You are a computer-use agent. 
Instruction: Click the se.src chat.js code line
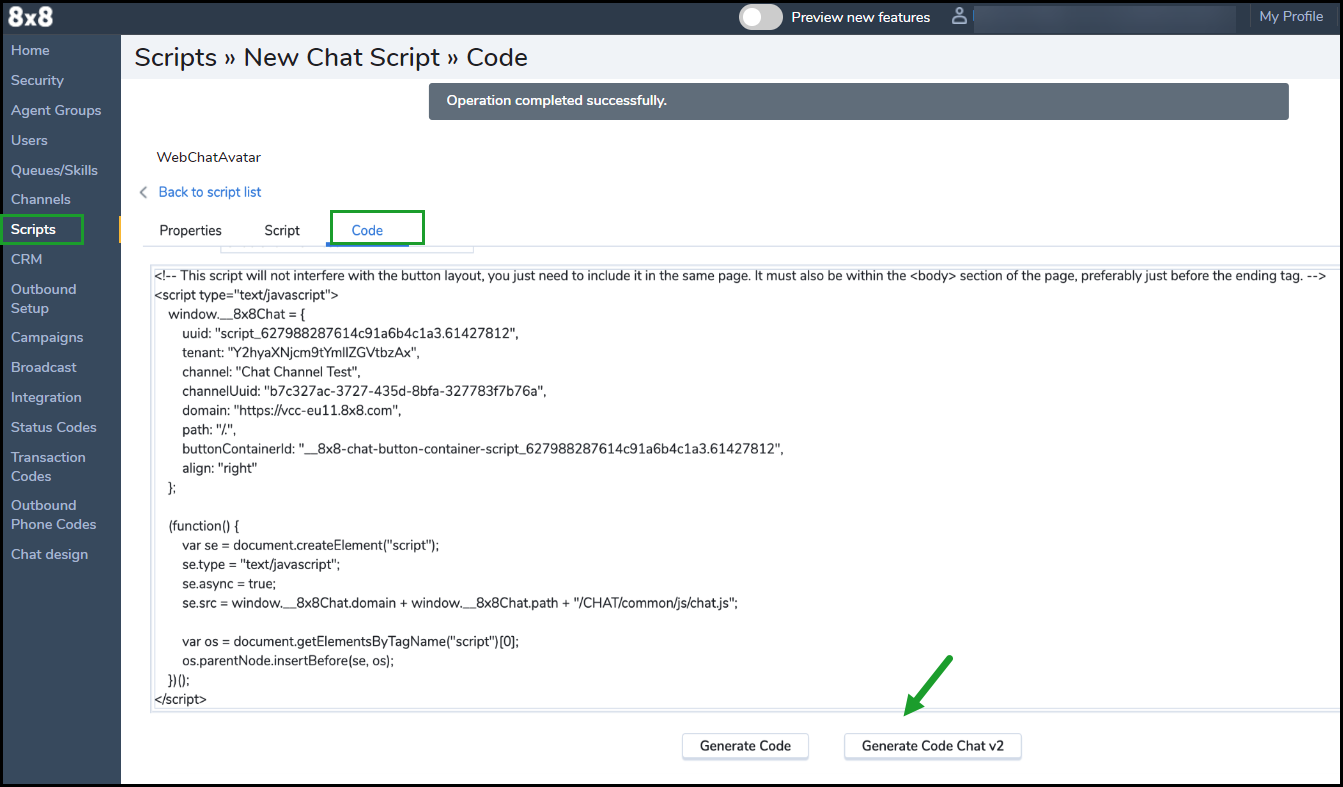460,603
